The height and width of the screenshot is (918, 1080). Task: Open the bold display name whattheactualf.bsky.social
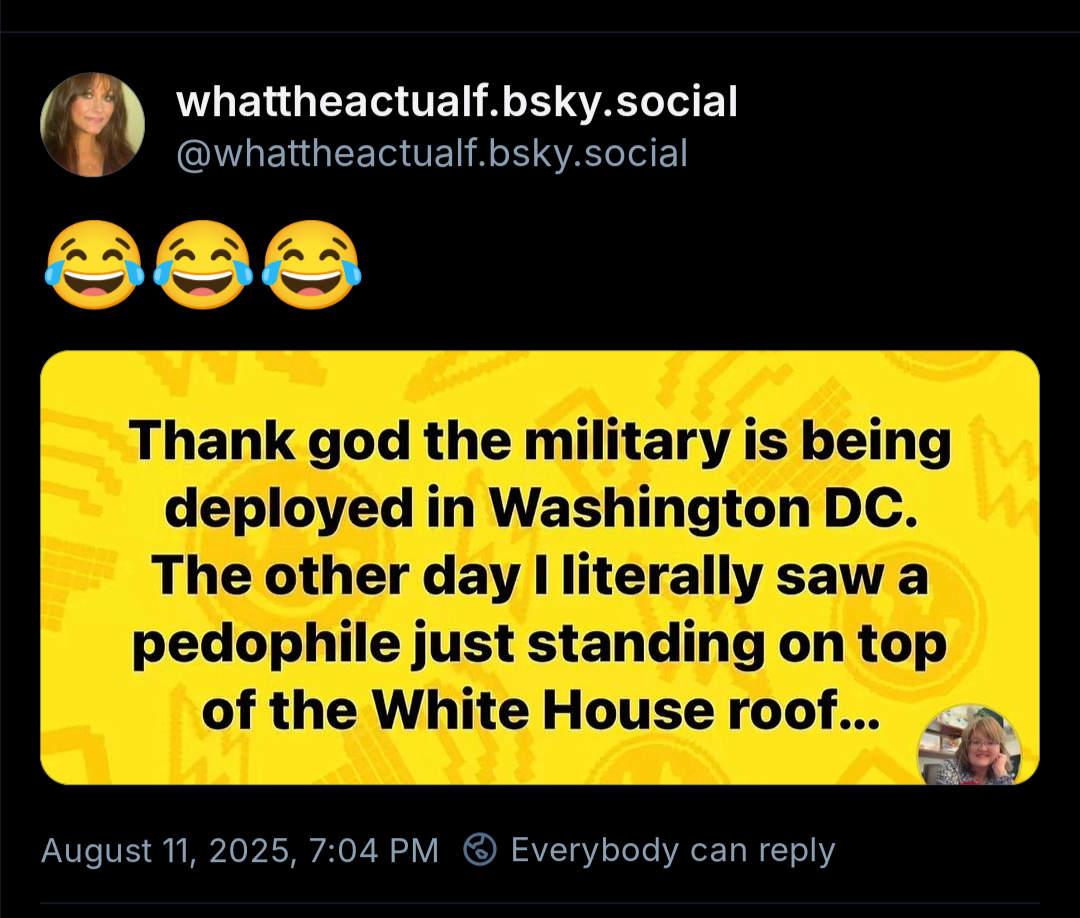point(457,101)
